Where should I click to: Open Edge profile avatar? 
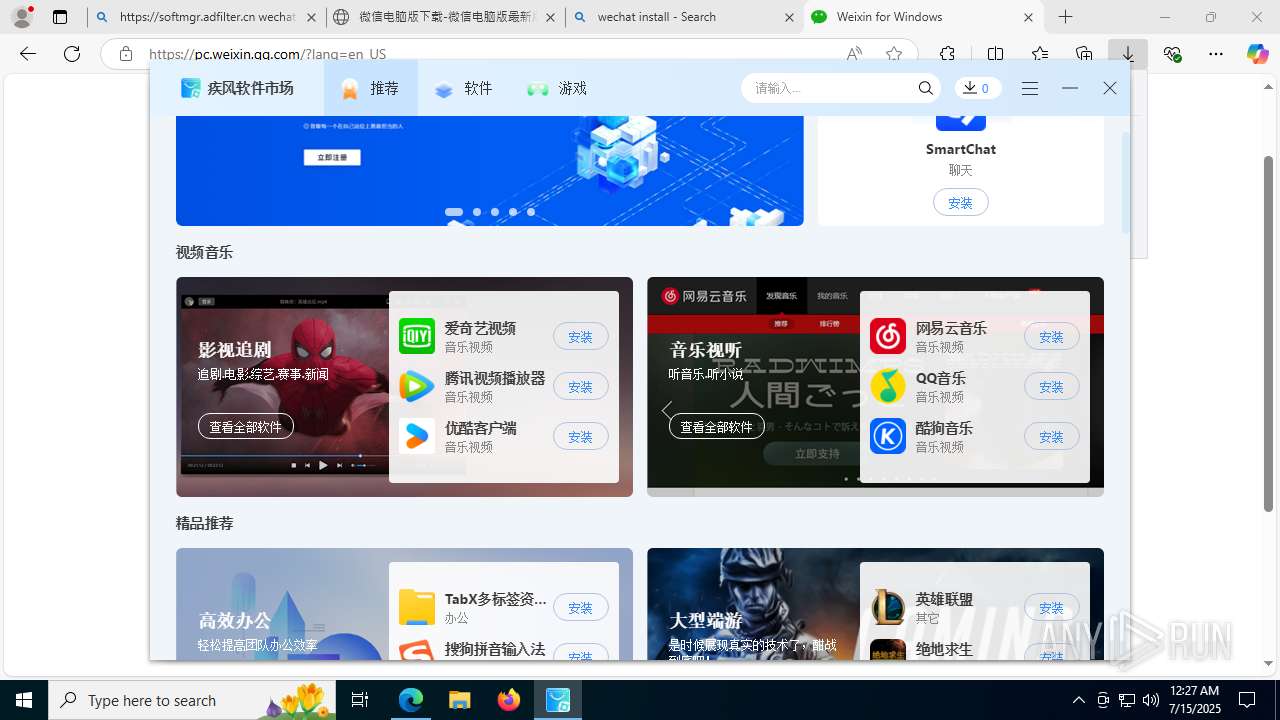tap(21, 17)
